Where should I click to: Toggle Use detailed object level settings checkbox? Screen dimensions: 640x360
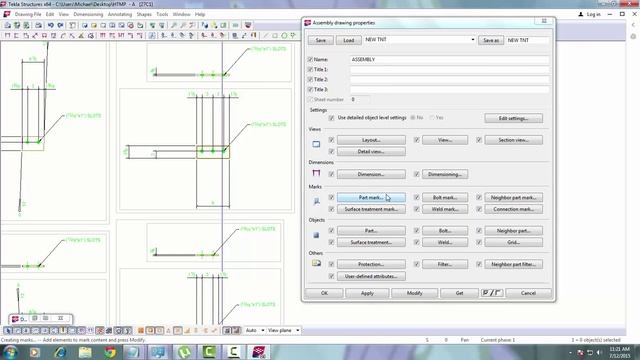(x=331, y=118)
